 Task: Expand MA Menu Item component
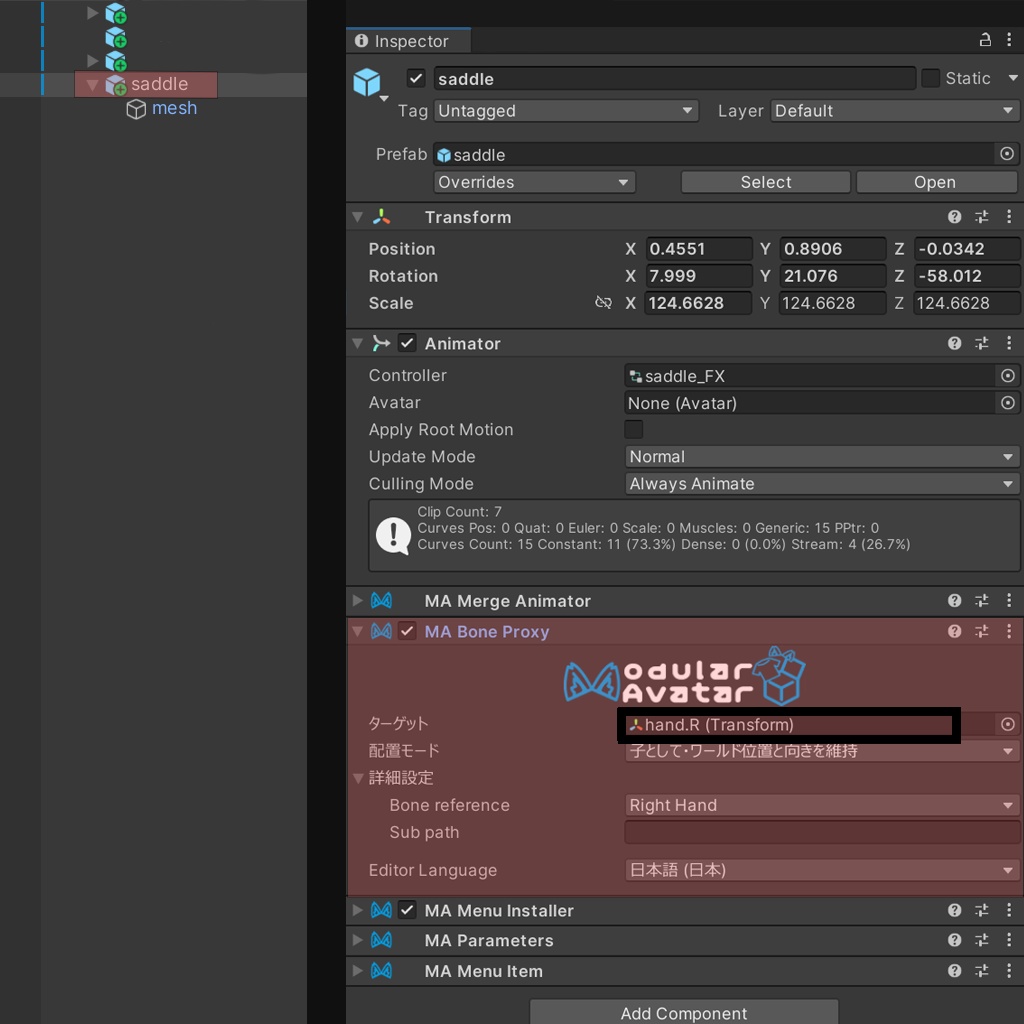(357, 970)
